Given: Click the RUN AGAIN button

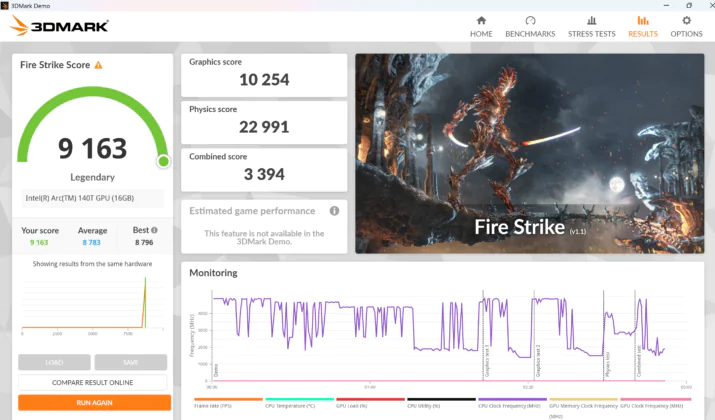Looking at the screenshot, I should click(x=94, y=403).
